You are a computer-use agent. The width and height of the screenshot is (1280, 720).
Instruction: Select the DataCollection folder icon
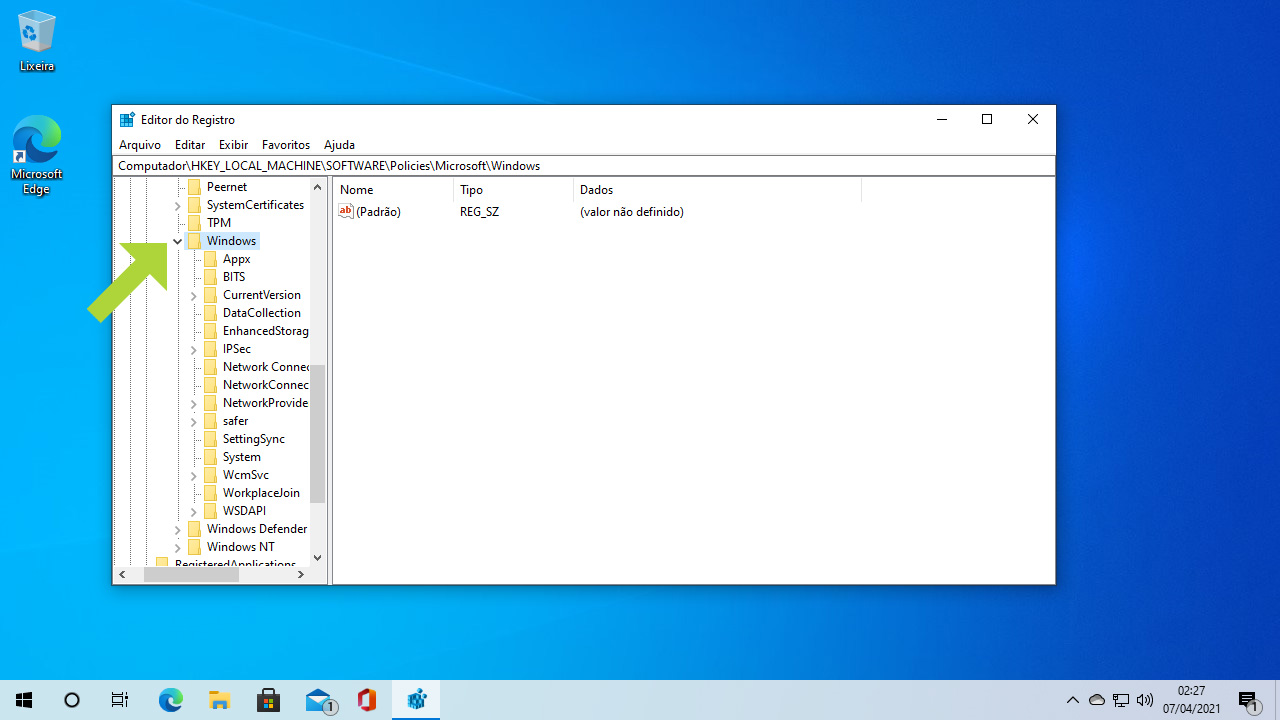210,313
